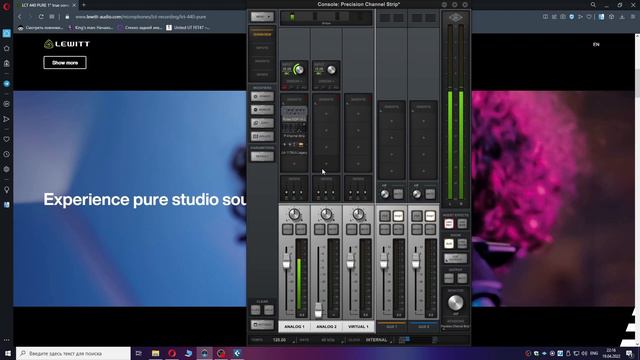Click the monitor level knob
This screenshot has height=360, width=640.
[455, 302]
